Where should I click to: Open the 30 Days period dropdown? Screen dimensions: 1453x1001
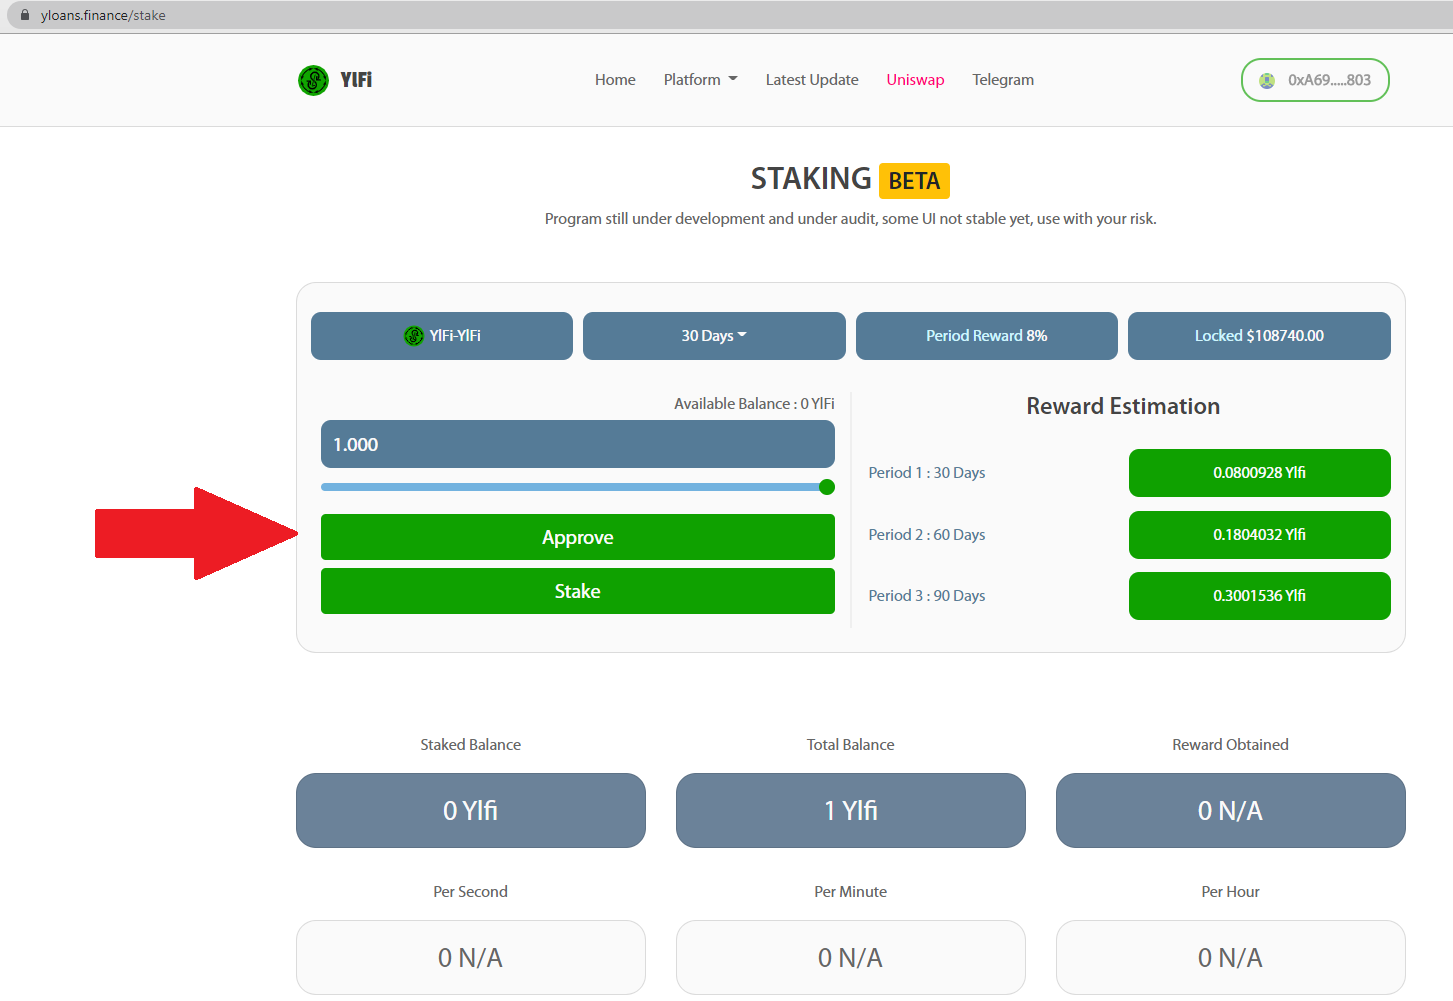(714, 336)
